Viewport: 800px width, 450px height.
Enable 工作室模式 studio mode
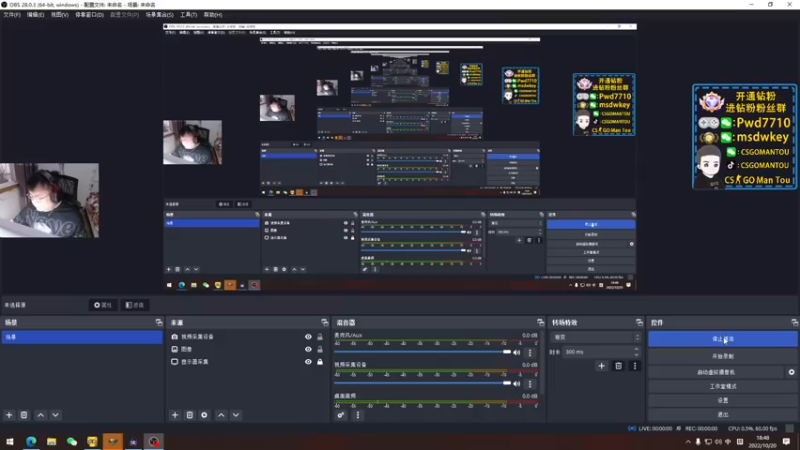722,386
